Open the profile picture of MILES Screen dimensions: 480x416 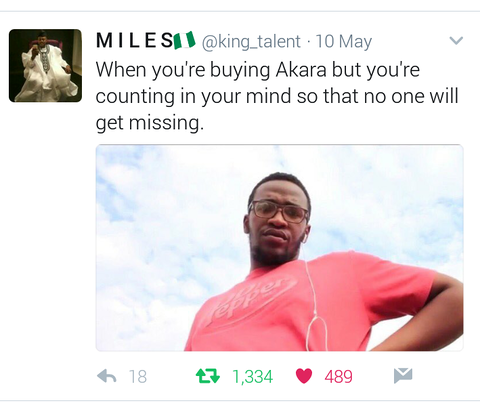45,65
